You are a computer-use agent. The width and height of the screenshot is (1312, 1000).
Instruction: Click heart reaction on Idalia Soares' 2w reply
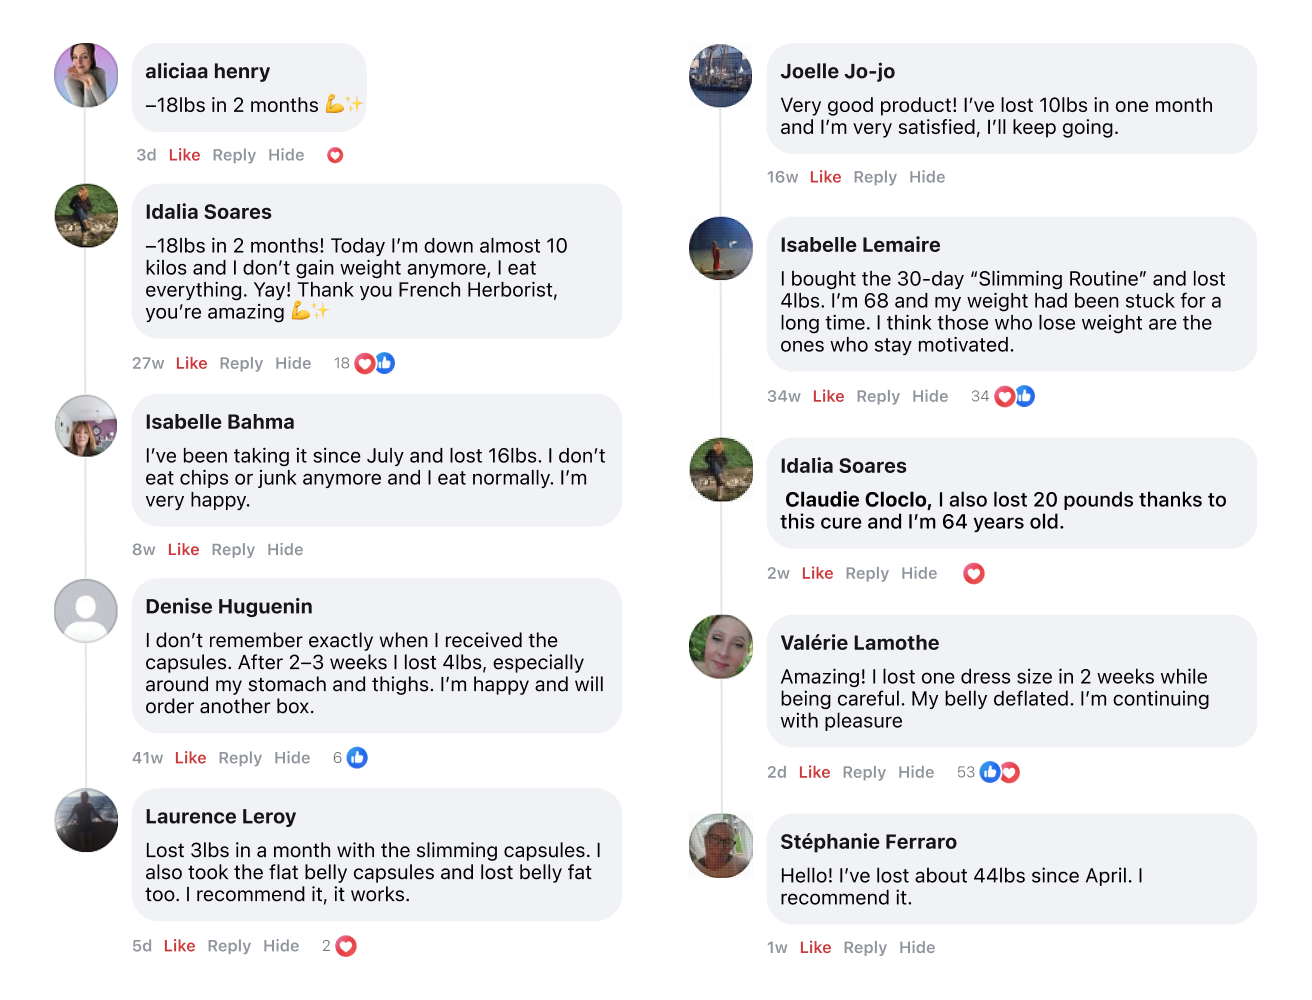pyautogui.click(x=973, y=573)
